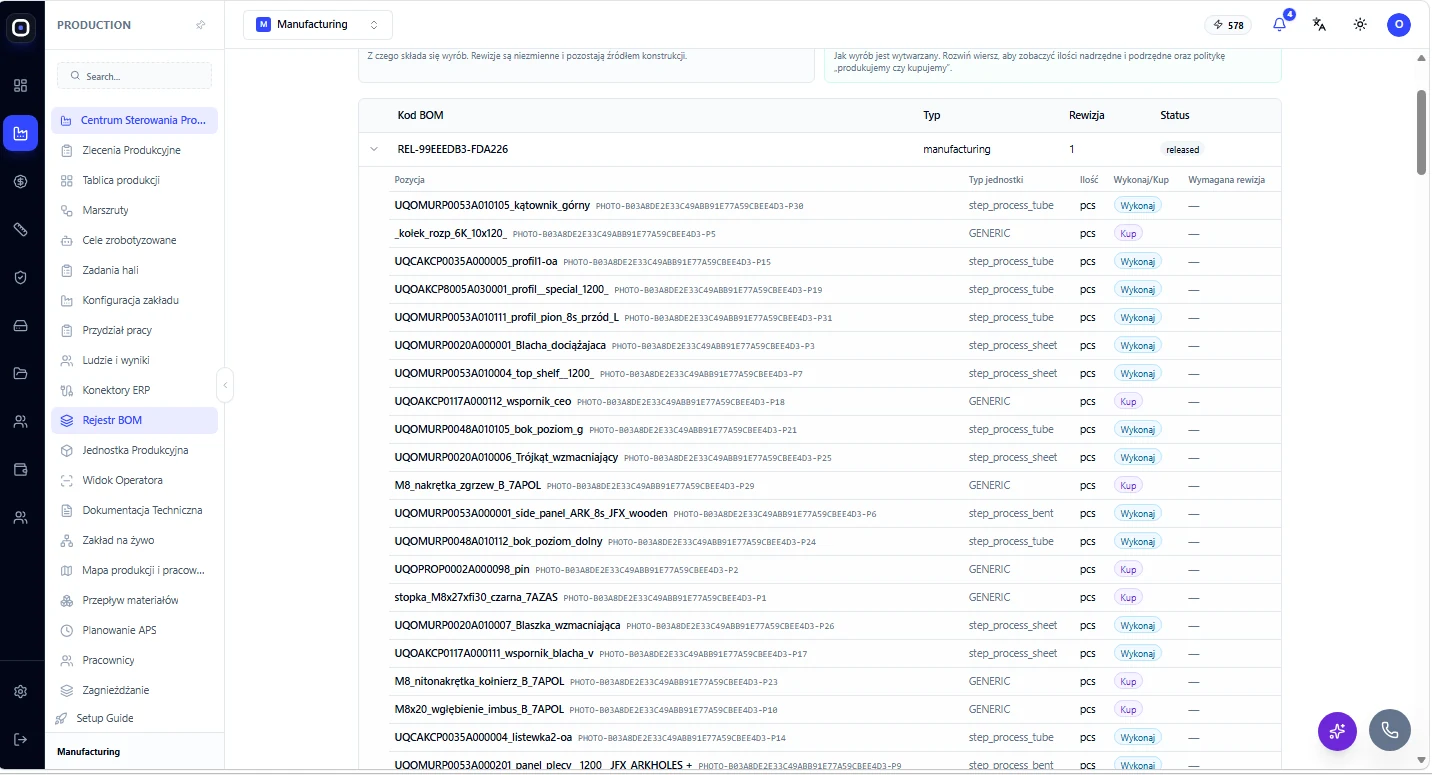This screenshot has width=1432, height=775.
Task: Open Rejestr BOM sidebar item
Action: pyautogui.click(x=134, y=421)
